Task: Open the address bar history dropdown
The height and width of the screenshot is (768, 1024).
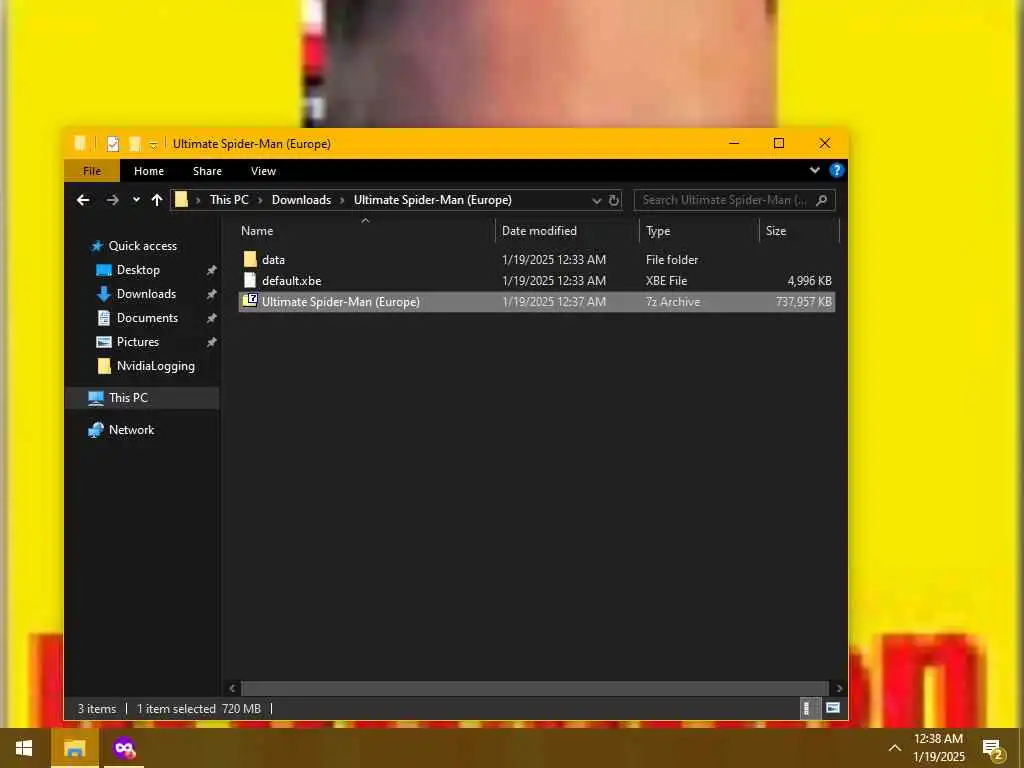Action: click(596, 200)
